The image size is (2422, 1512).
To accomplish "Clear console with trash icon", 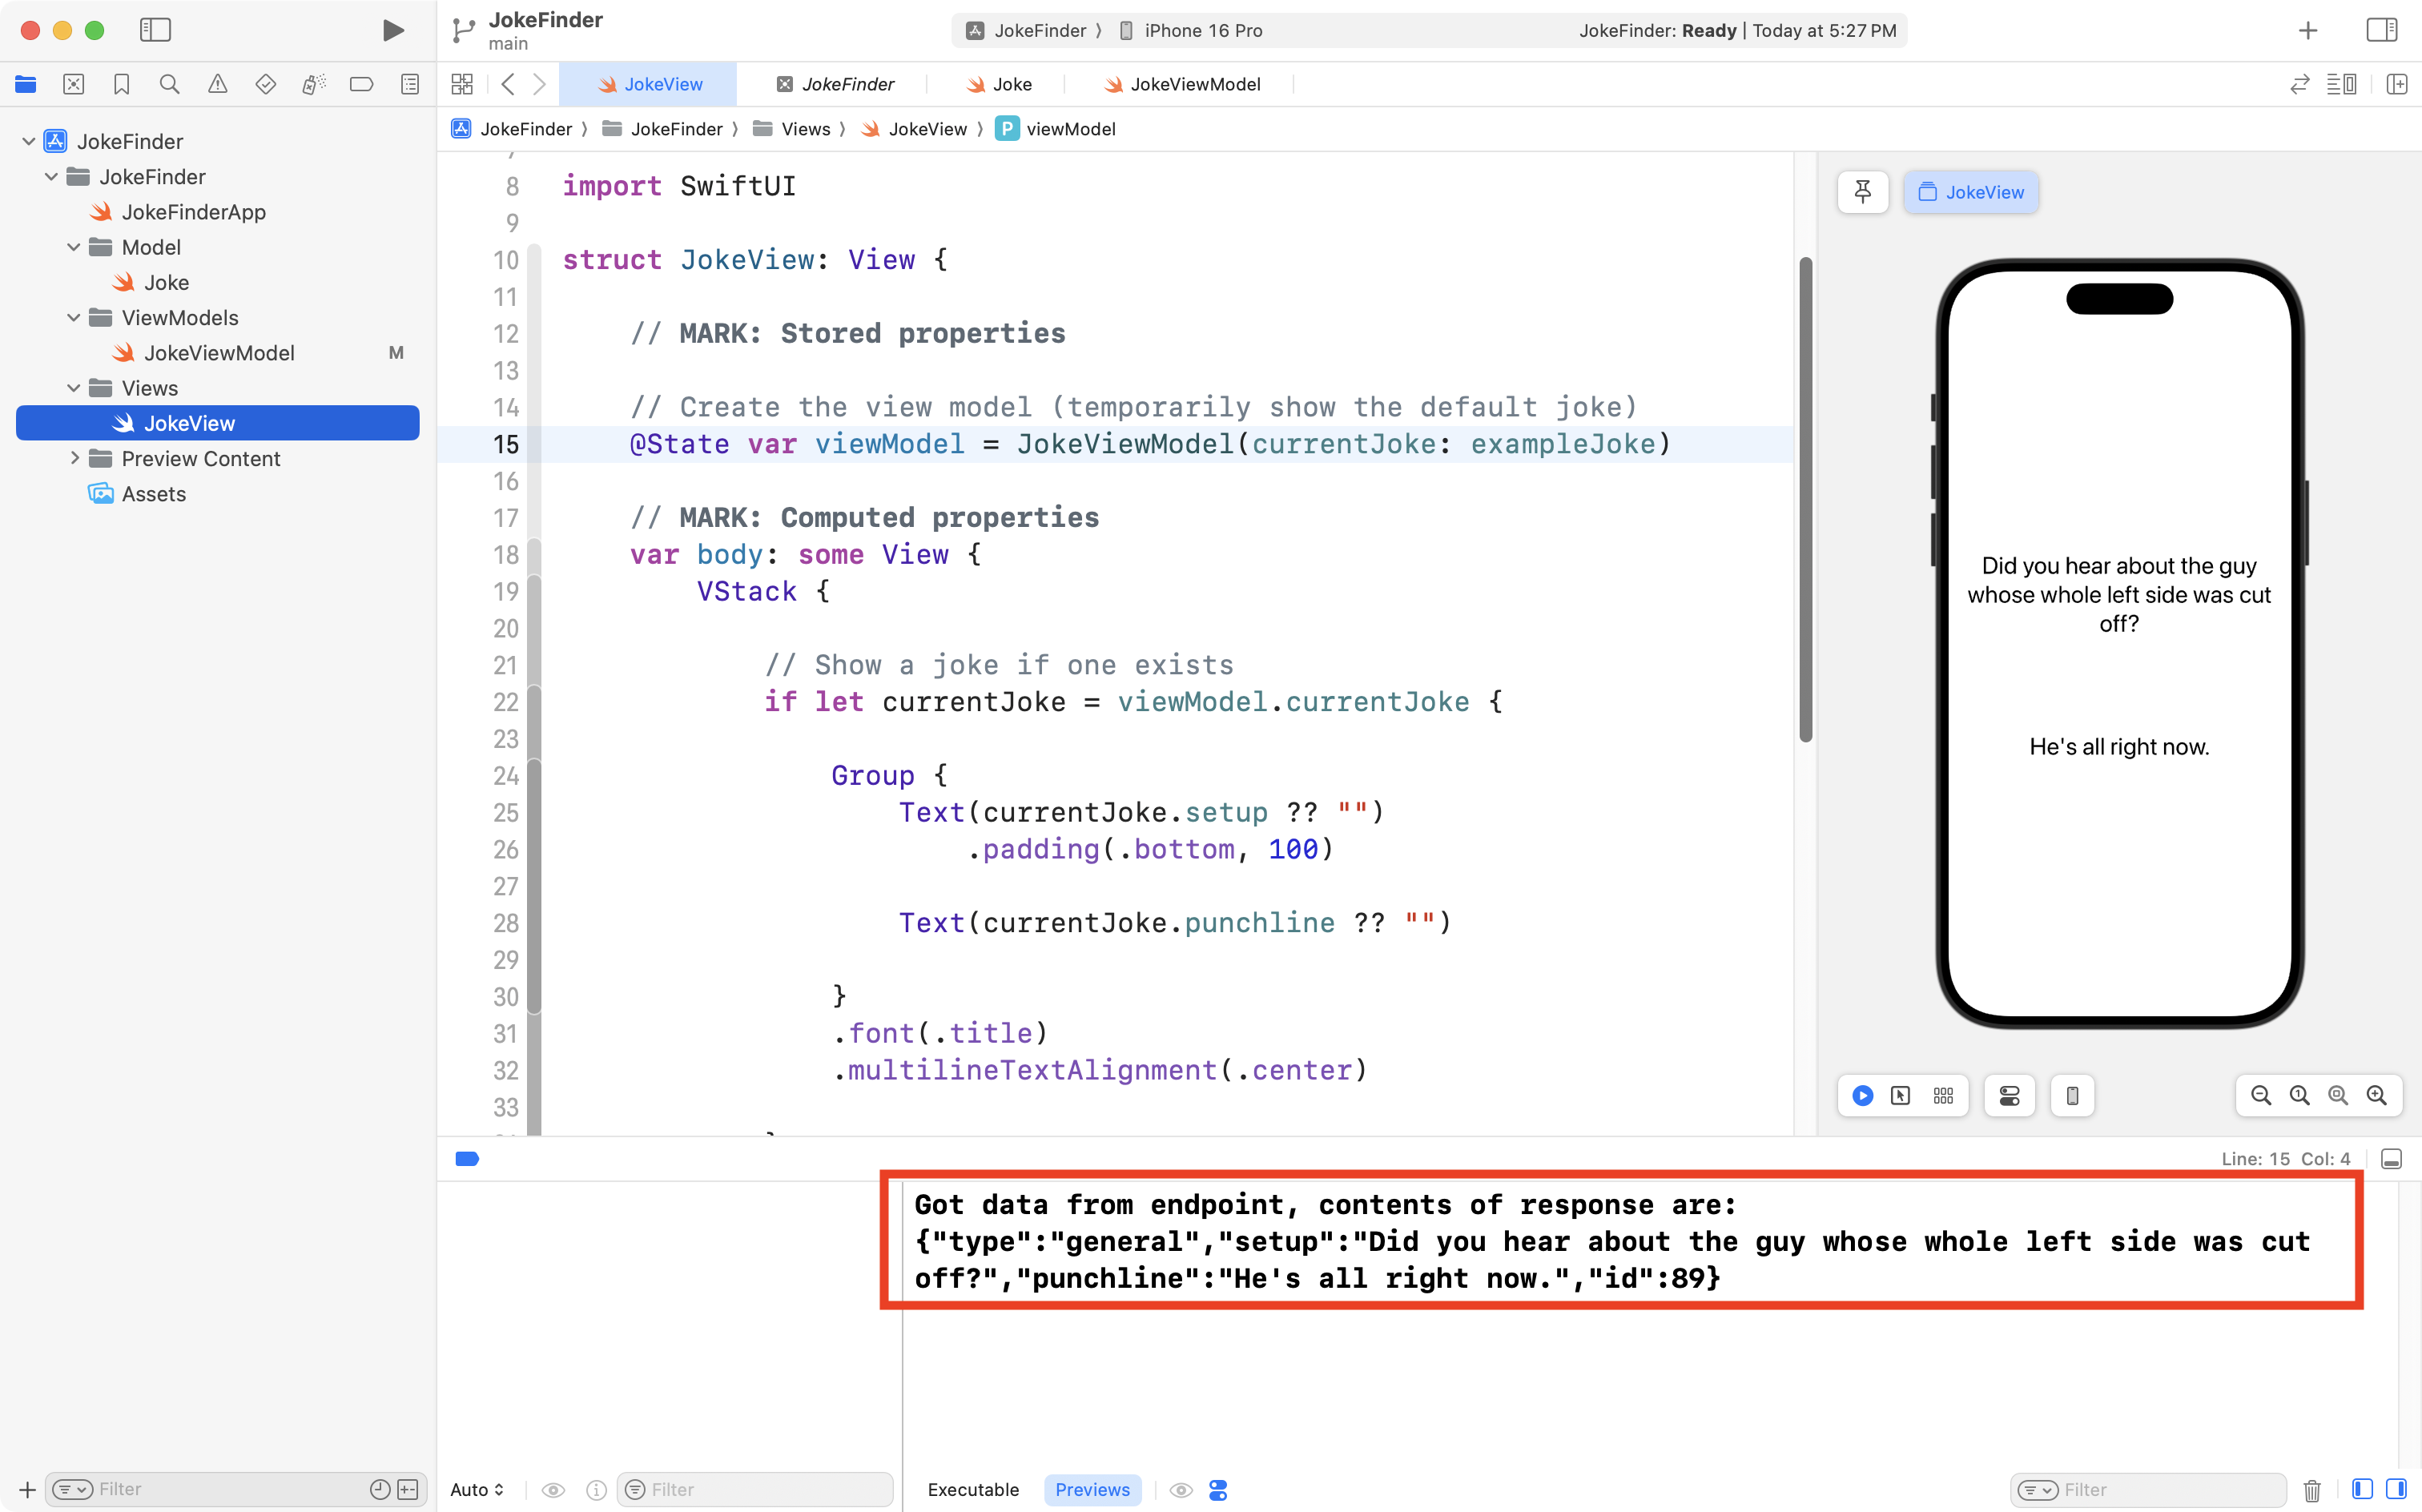I will [x=2312, y=1490].
